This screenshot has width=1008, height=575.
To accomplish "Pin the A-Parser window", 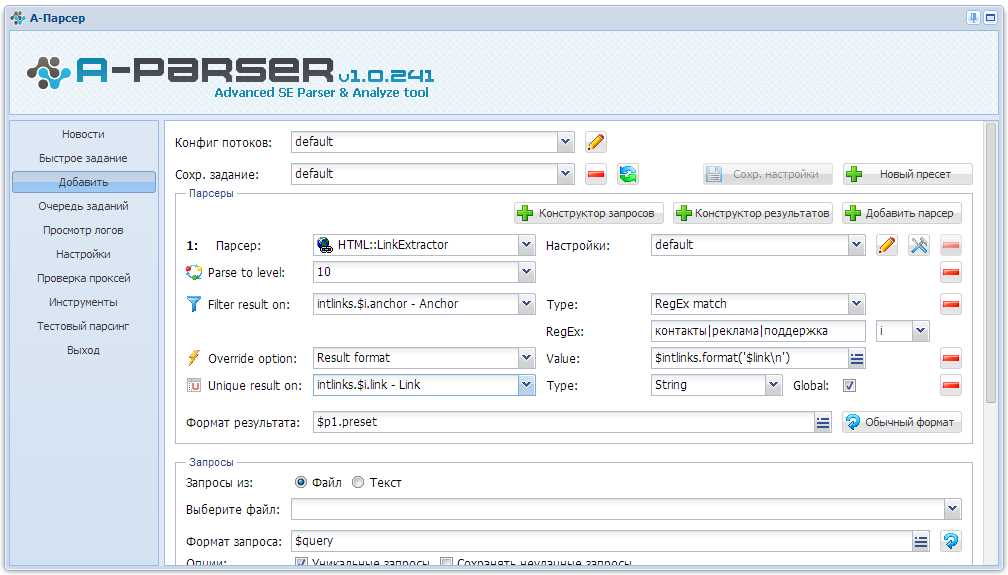I will 973,18.
